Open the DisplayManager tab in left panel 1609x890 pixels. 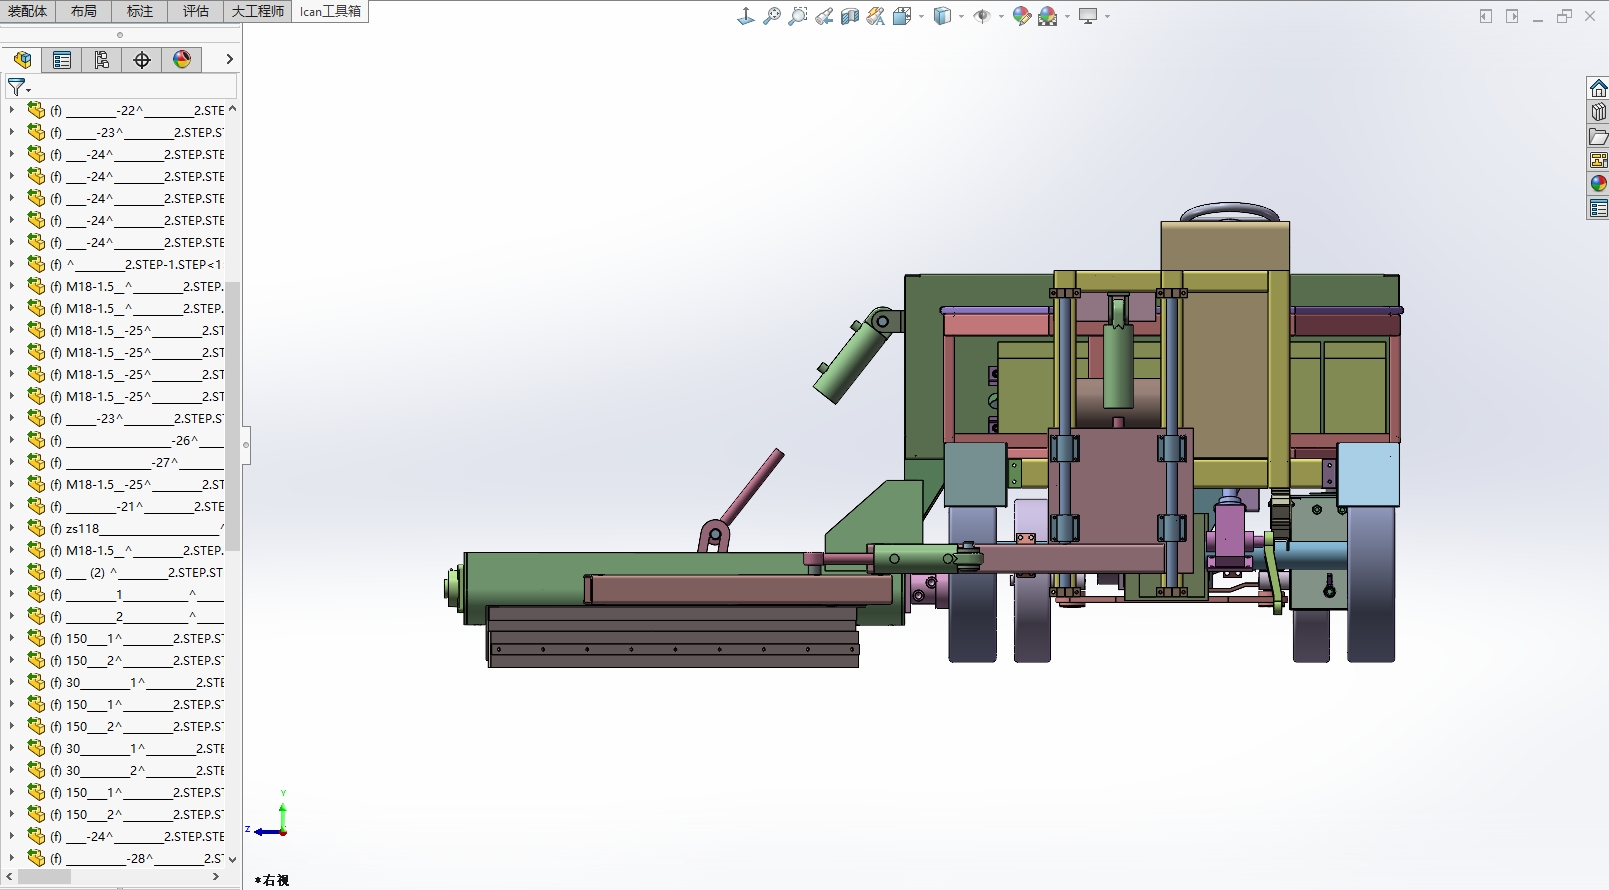tap(182, 60)
